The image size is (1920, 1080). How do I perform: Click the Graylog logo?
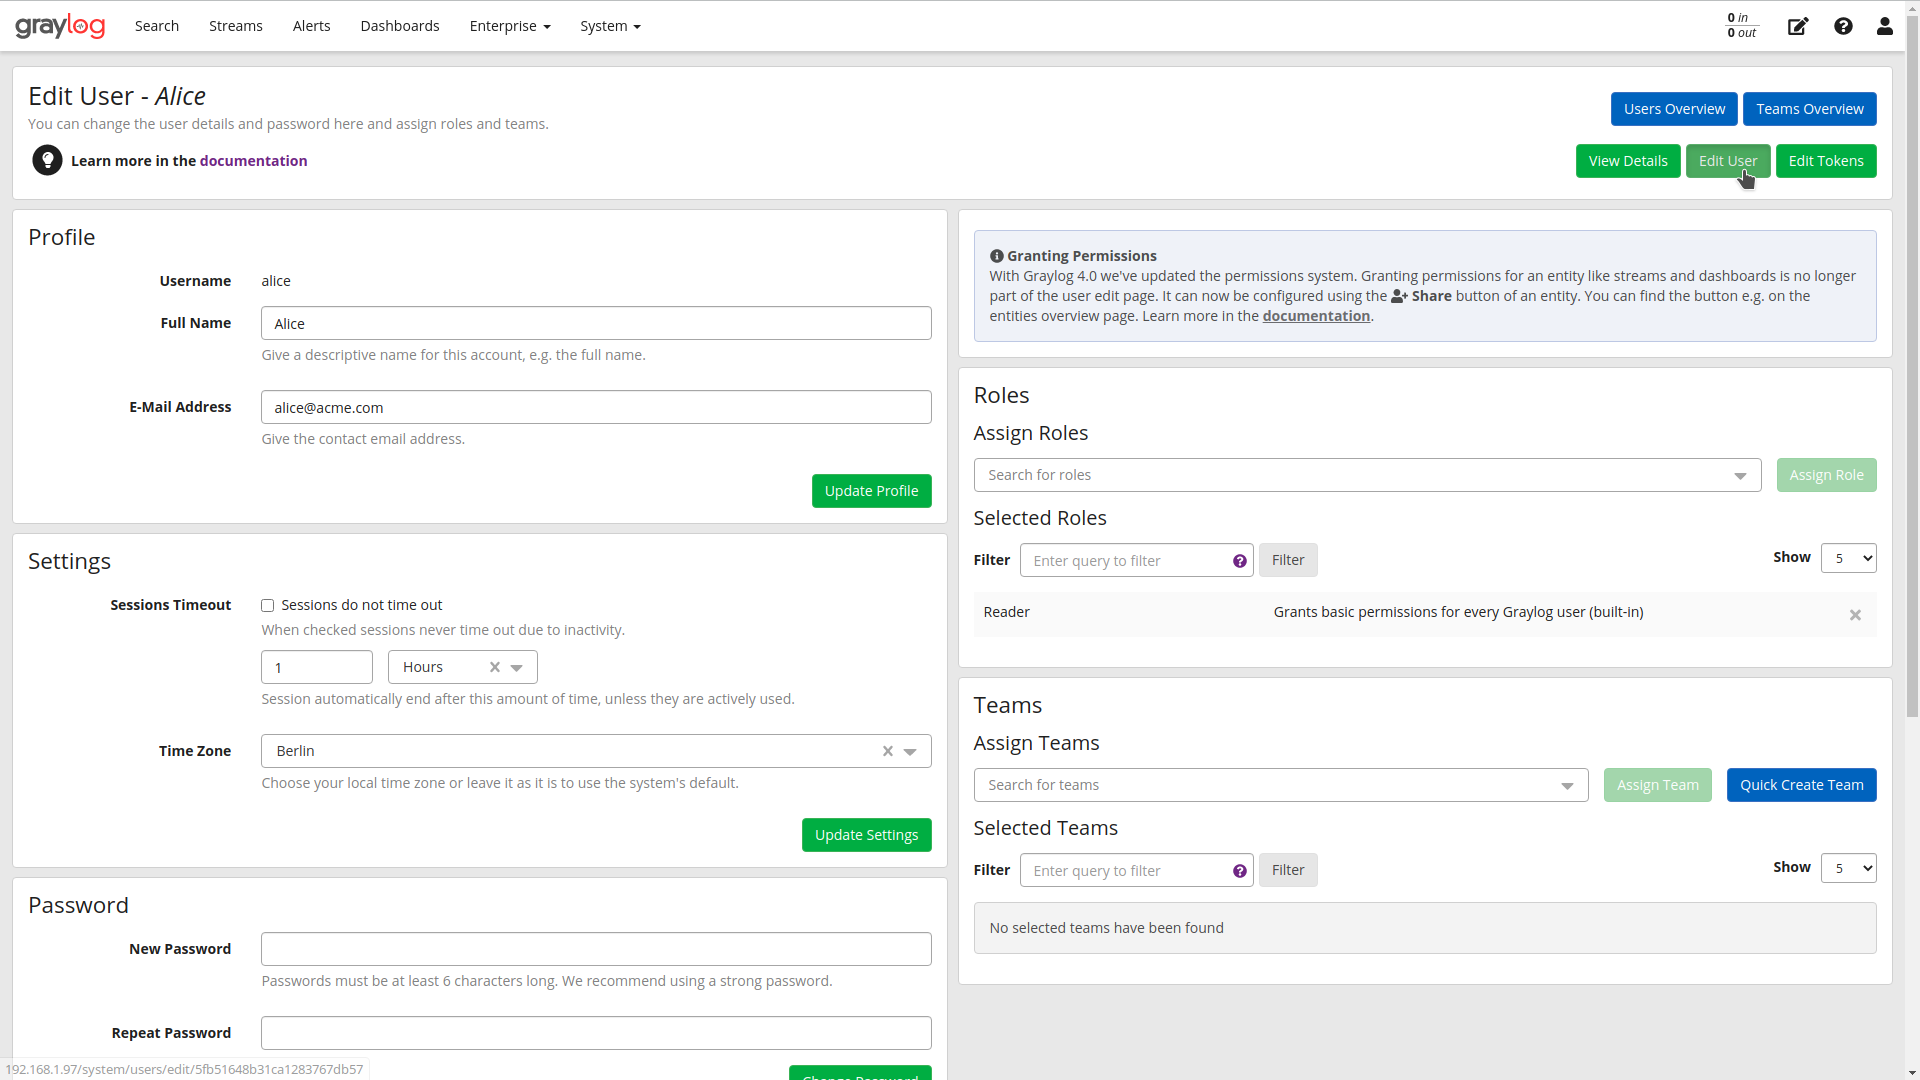(x=60, y=26)
